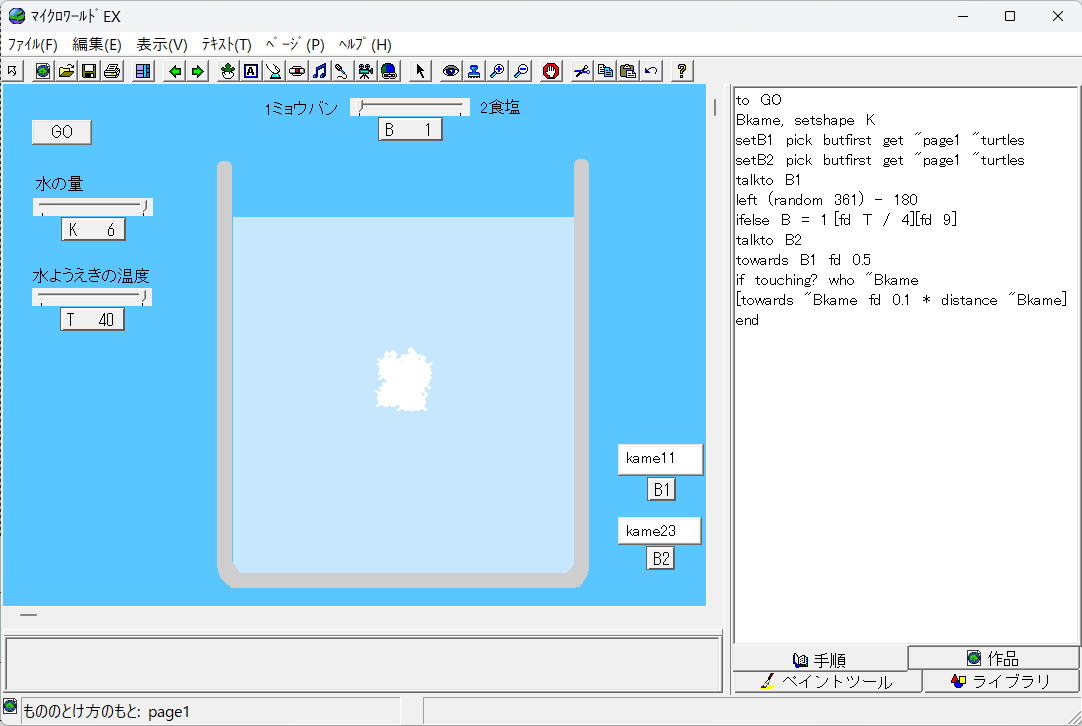
Task: Click the small arrow icon at toolbar start
Action: click(13, 71)
